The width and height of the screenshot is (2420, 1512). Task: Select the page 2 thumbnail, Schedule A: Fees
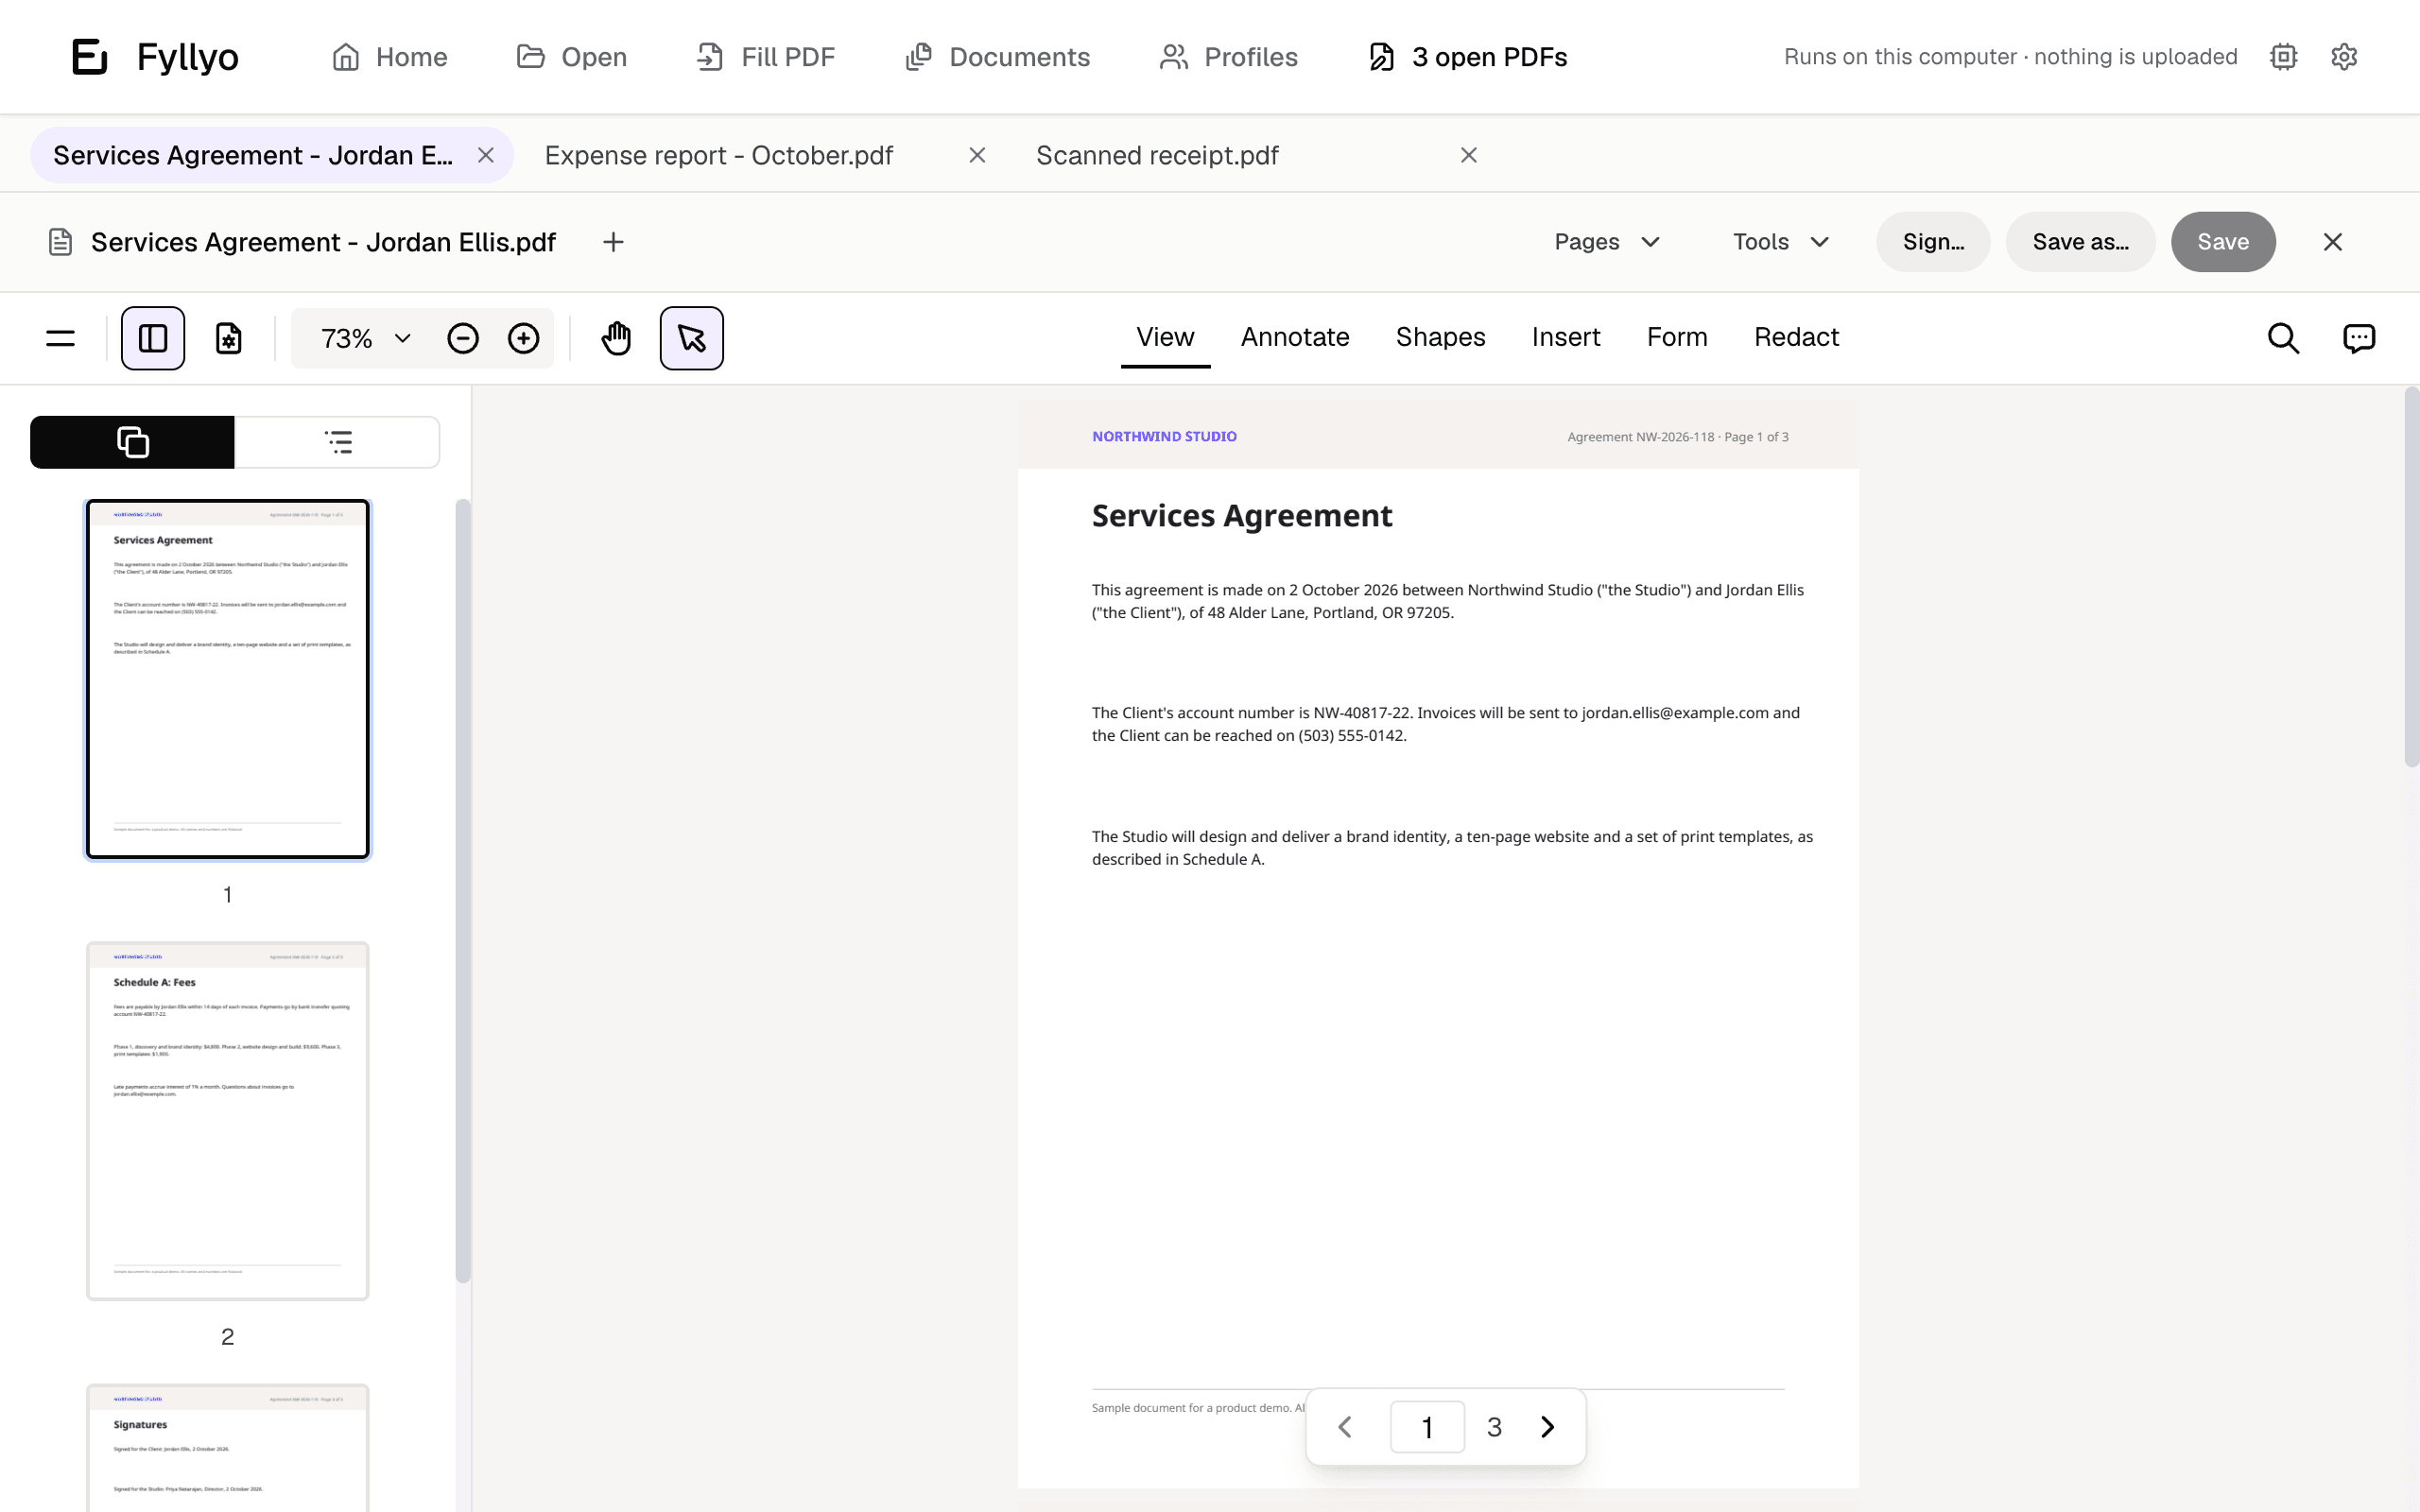[x=228, y=1121]
